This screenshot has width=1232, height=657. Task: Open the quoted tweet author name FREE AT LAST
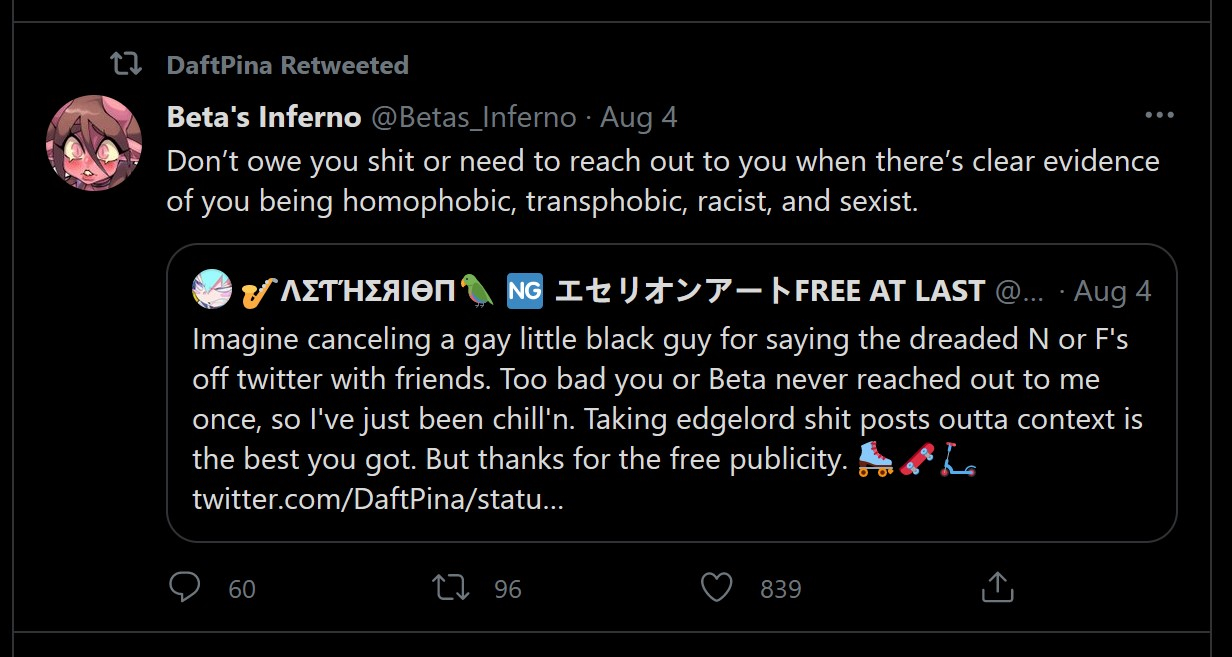[x=613, y=291]
